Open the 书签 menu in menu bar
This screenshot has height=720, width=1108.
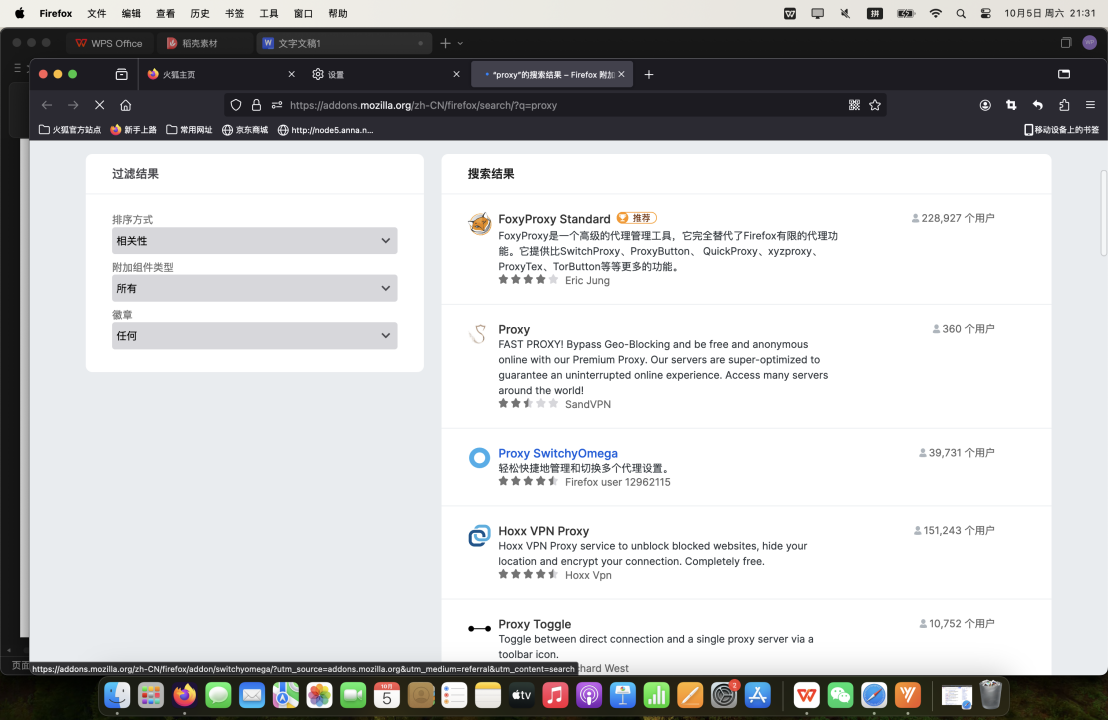pos(234,13)
